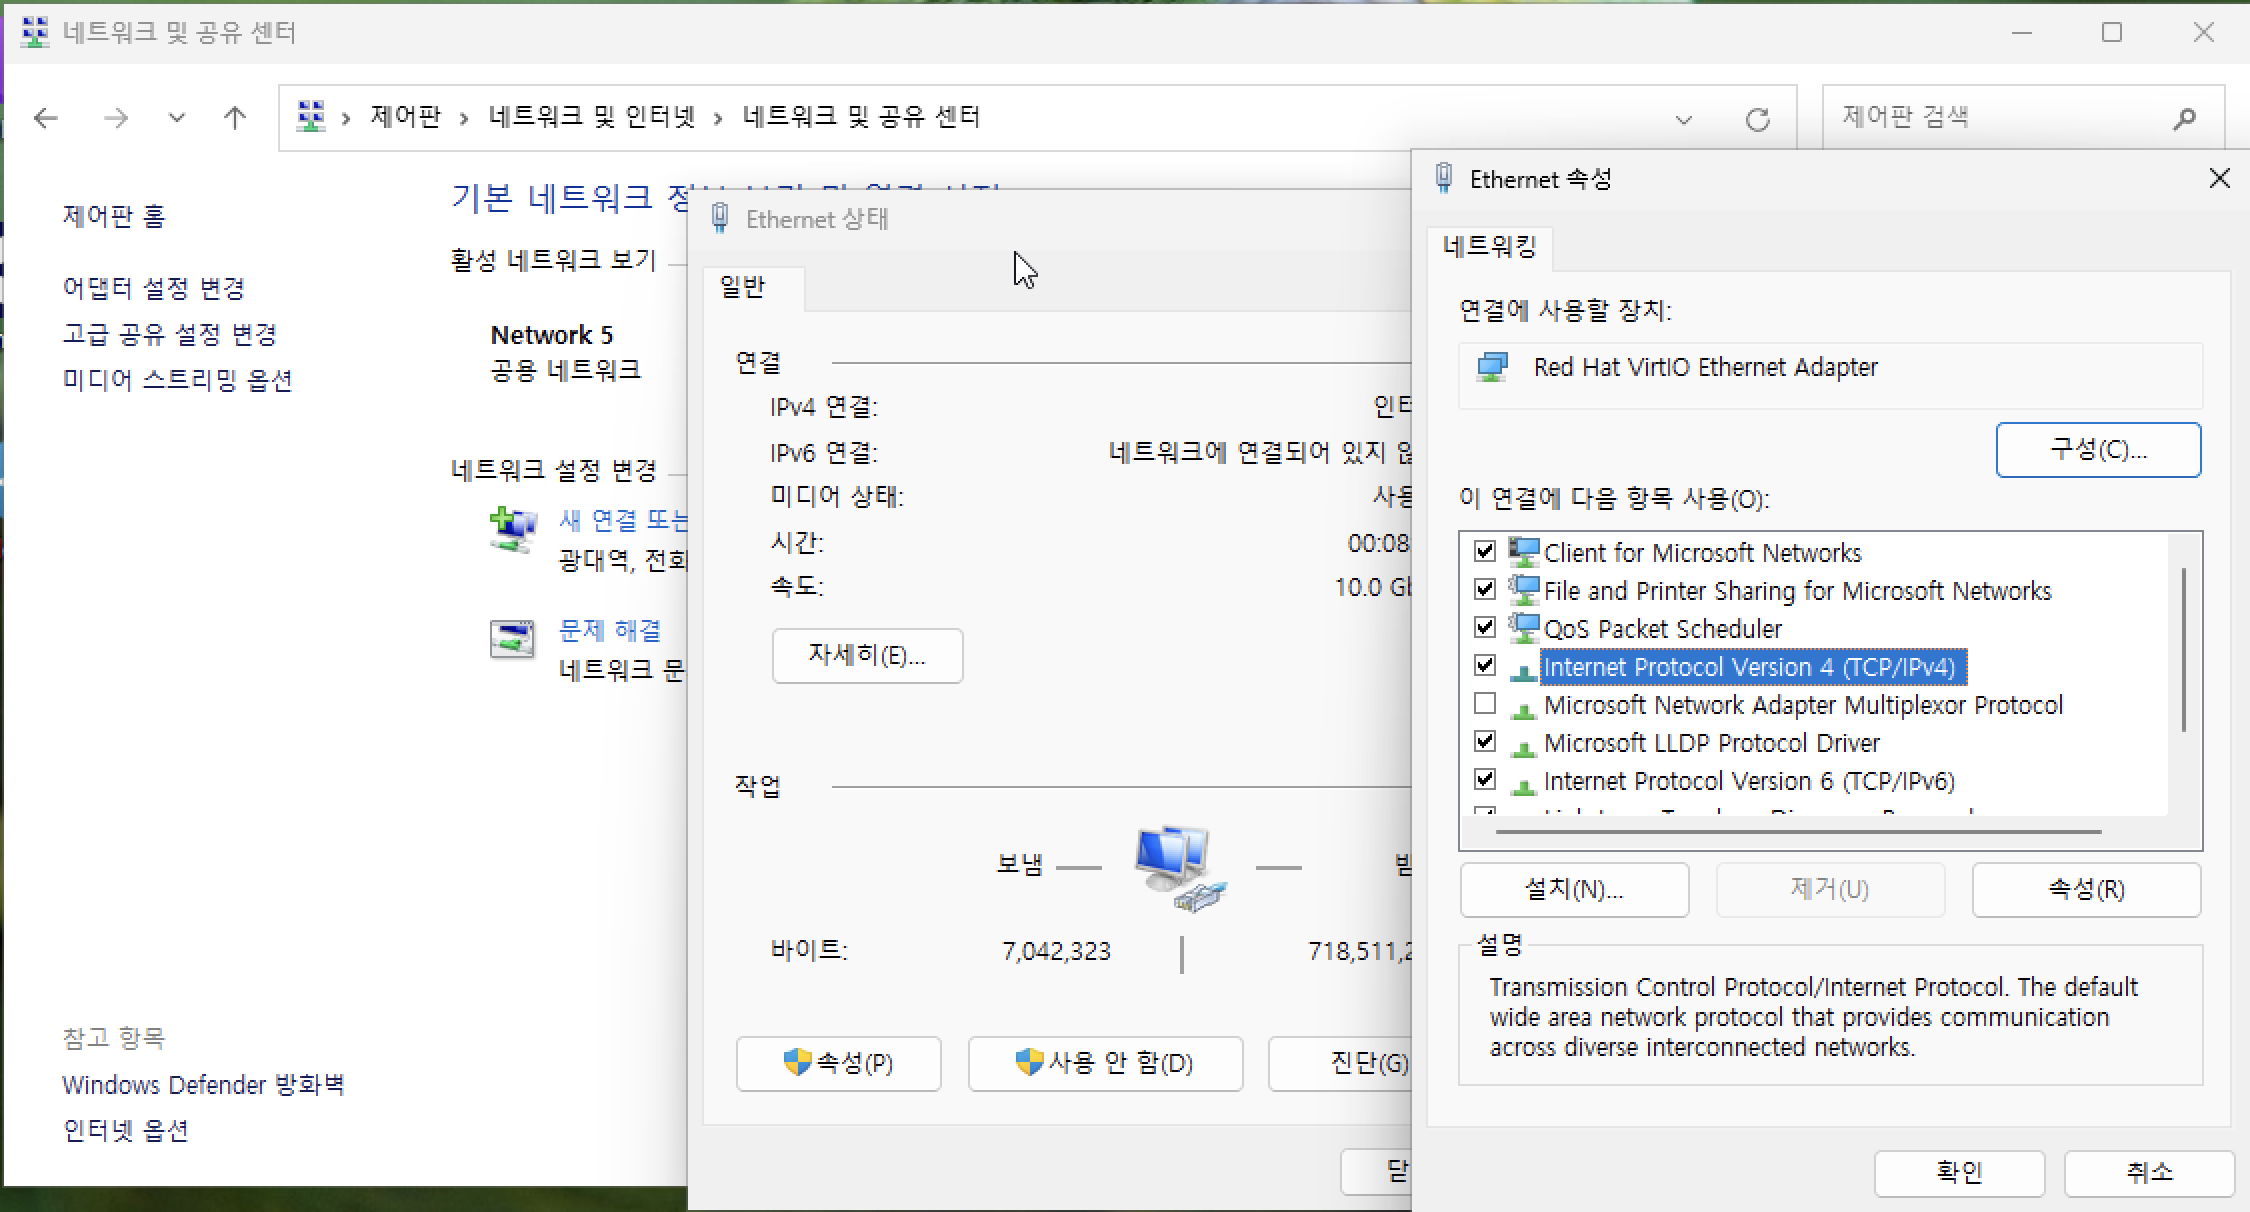2250x1212 pixels.
Task: Click the Red Hat VirtIO adapter icon
Action: click(x=1492, y=368)
